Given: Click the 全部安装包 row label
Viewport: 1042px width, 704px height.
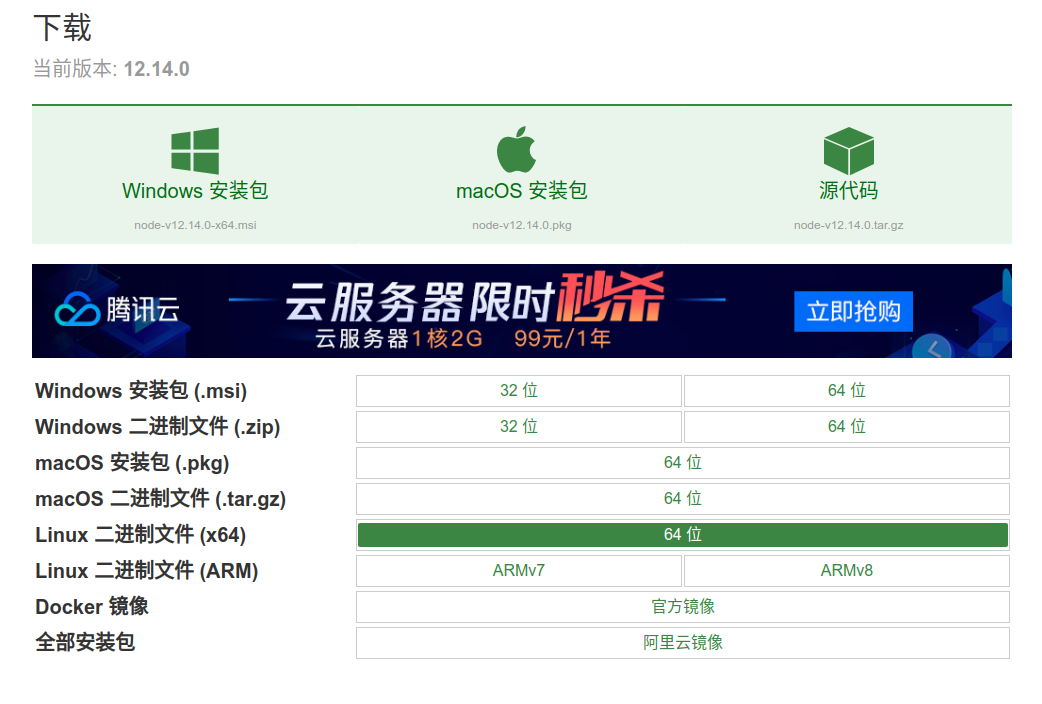Looking at the screenshot, I should pos(85,642).
